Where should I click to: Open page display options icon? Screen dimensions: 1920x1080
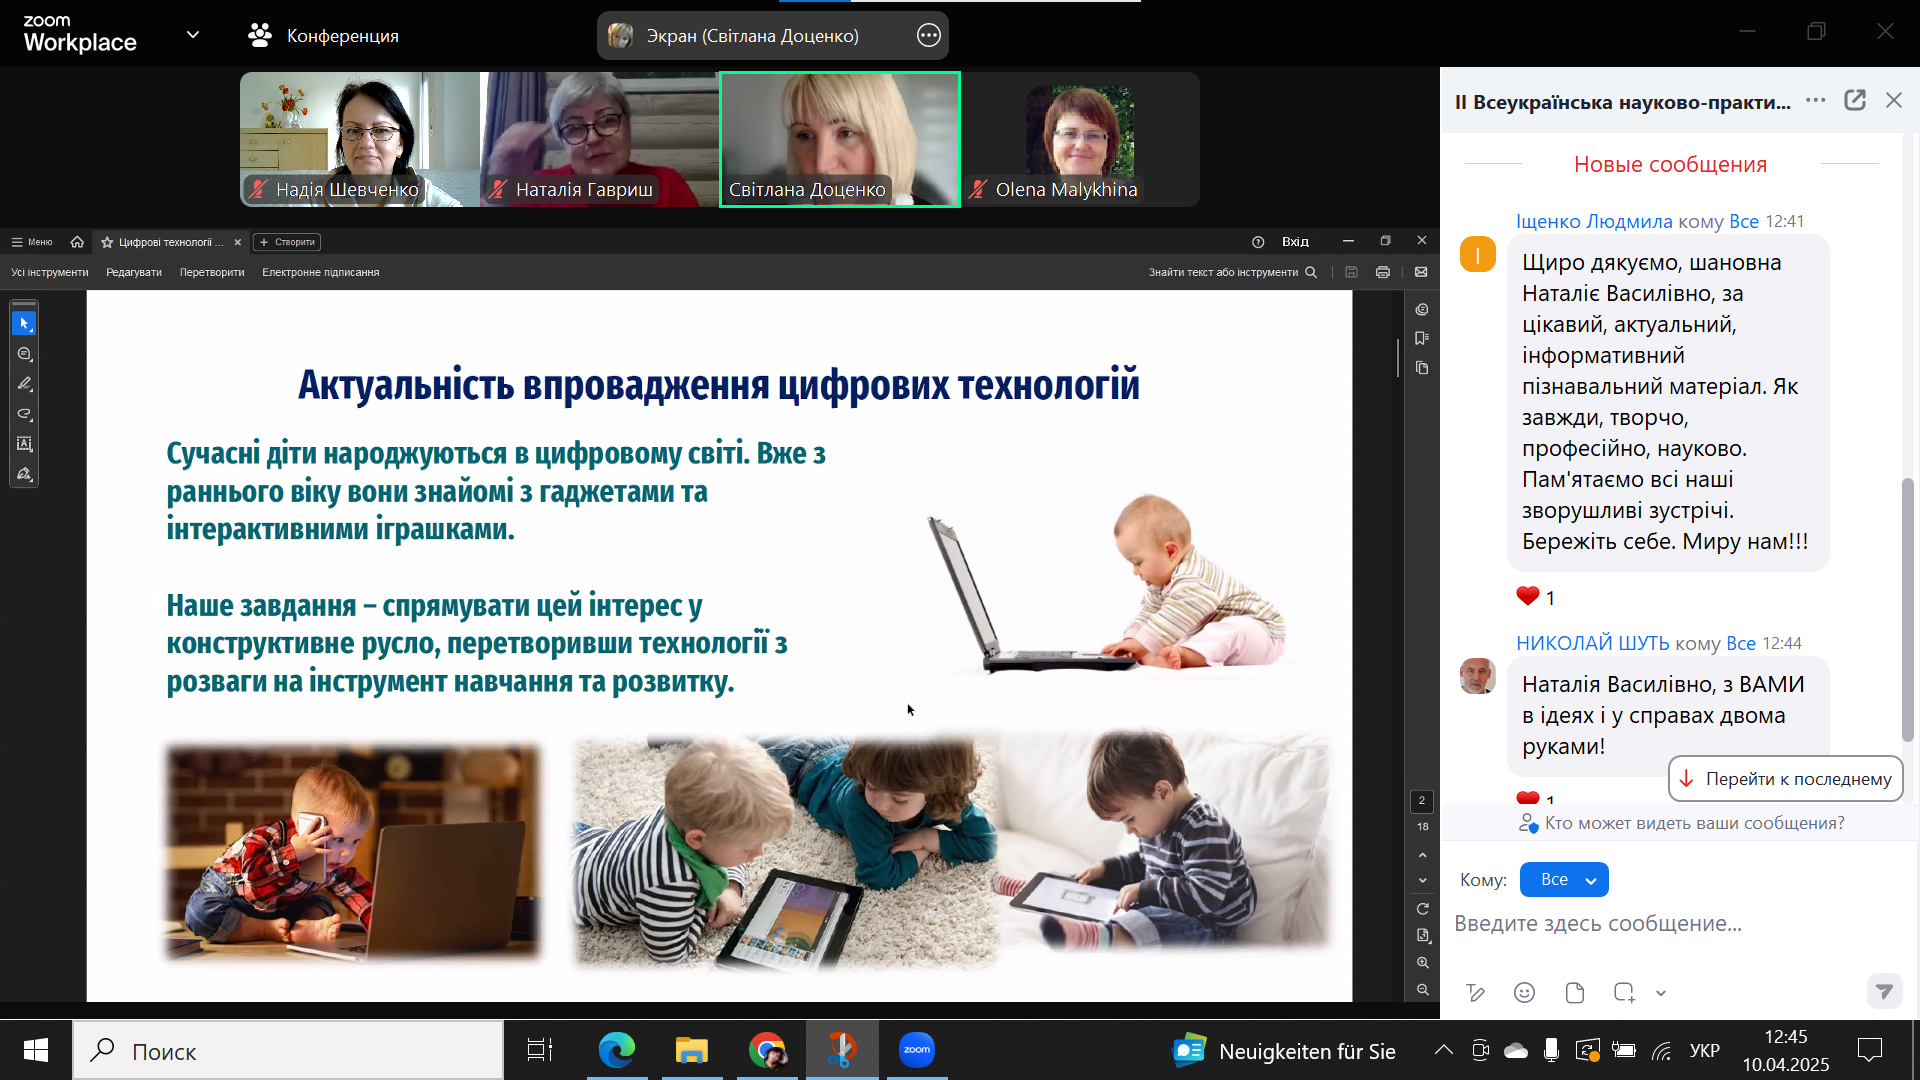point(1422,936)
